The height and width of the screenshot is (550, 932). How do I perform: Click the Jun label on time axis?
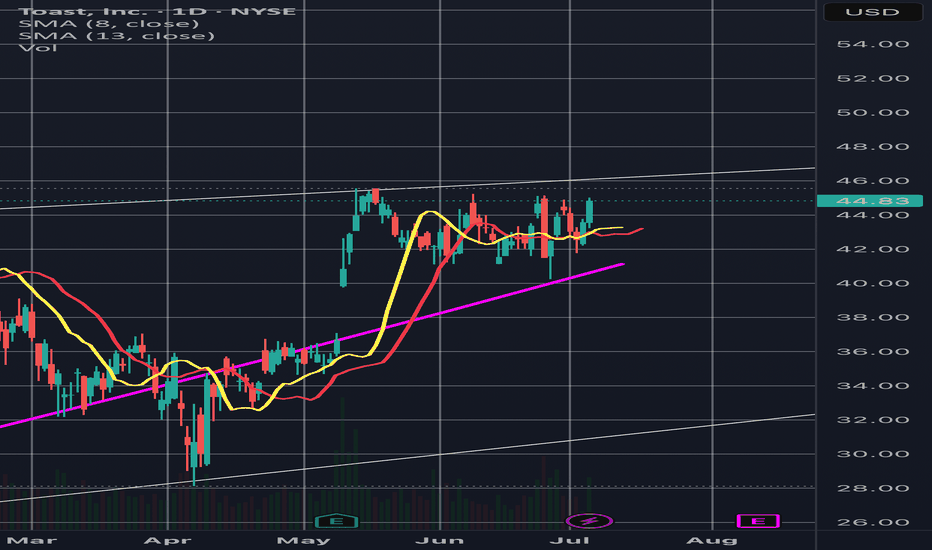click(440, 540)
